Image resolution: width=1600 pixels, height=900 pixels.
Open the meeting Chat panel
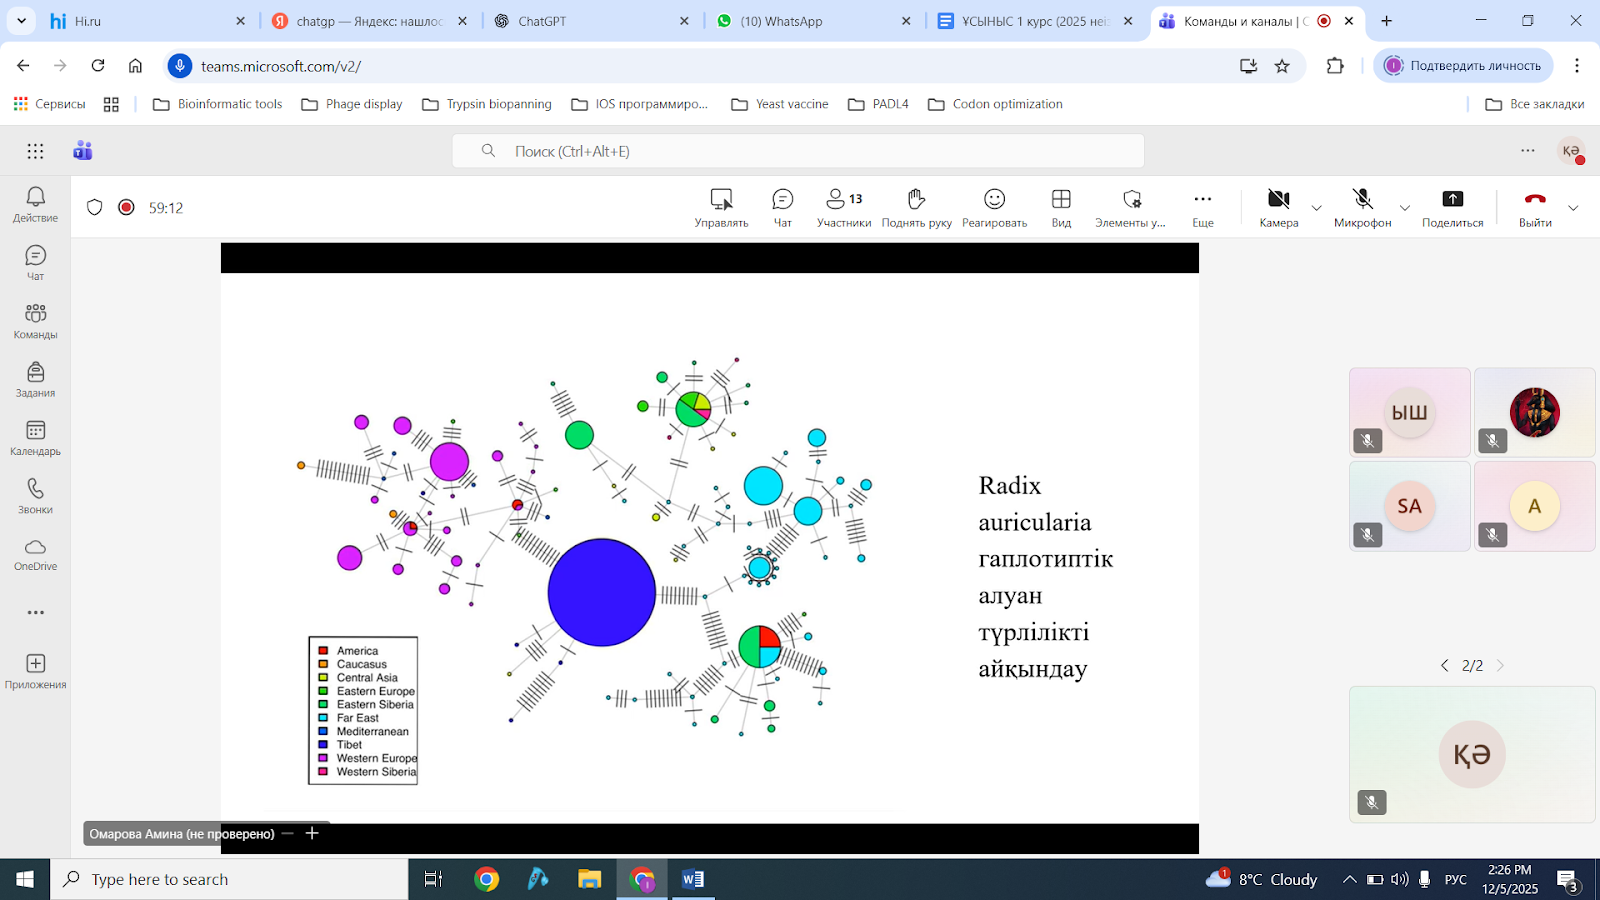point(782,207)
